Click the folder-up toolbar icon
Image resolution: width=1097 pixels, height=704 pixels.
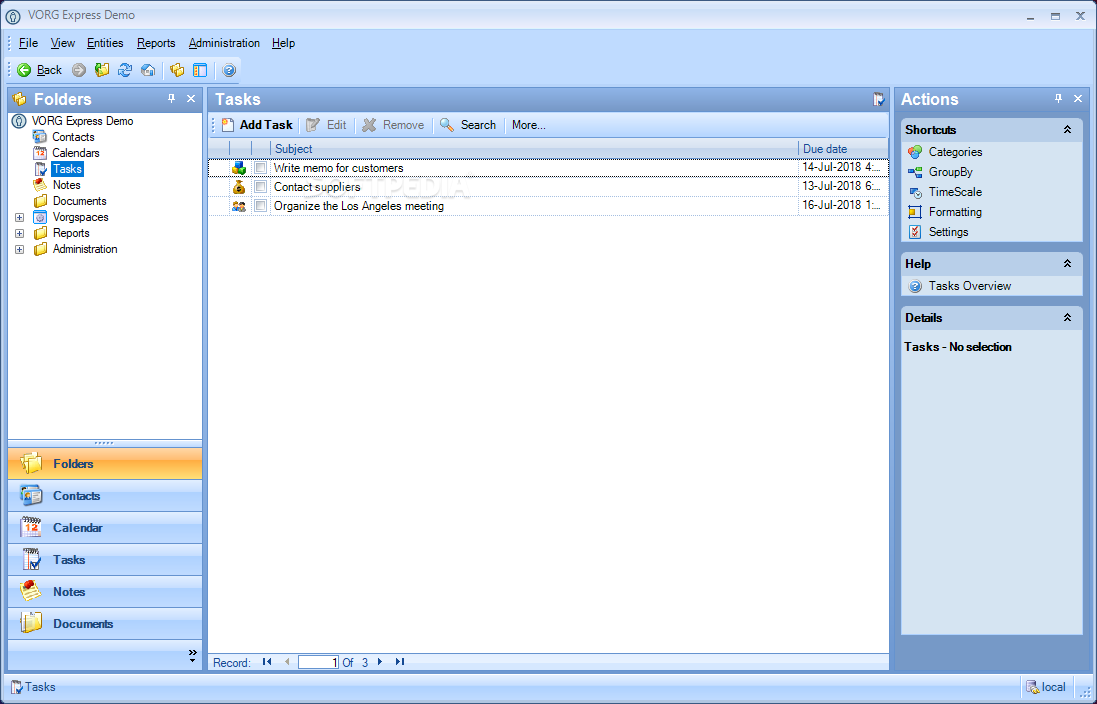point(102,70)
